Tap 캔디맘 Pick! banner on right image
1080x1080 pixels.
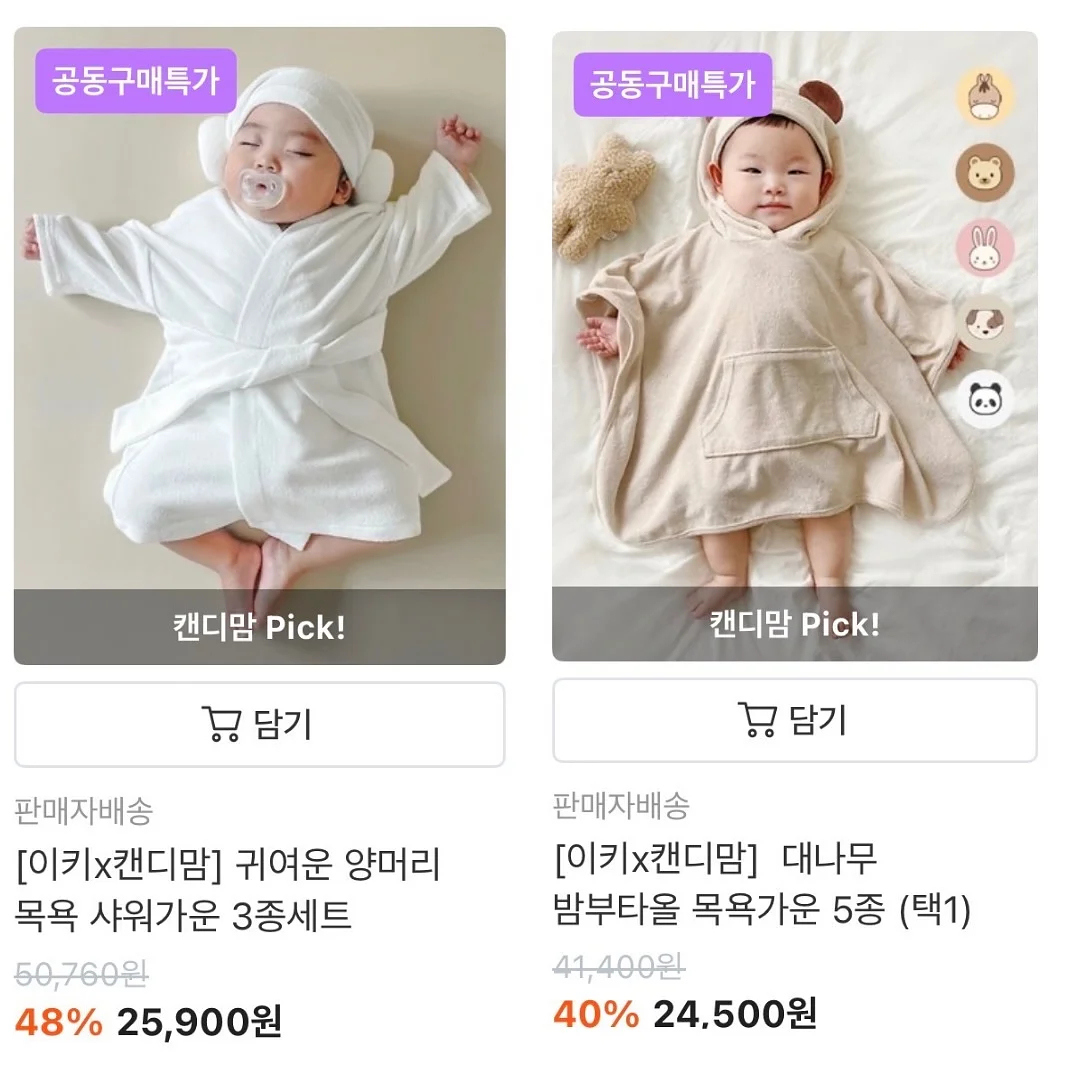point(795,624)
